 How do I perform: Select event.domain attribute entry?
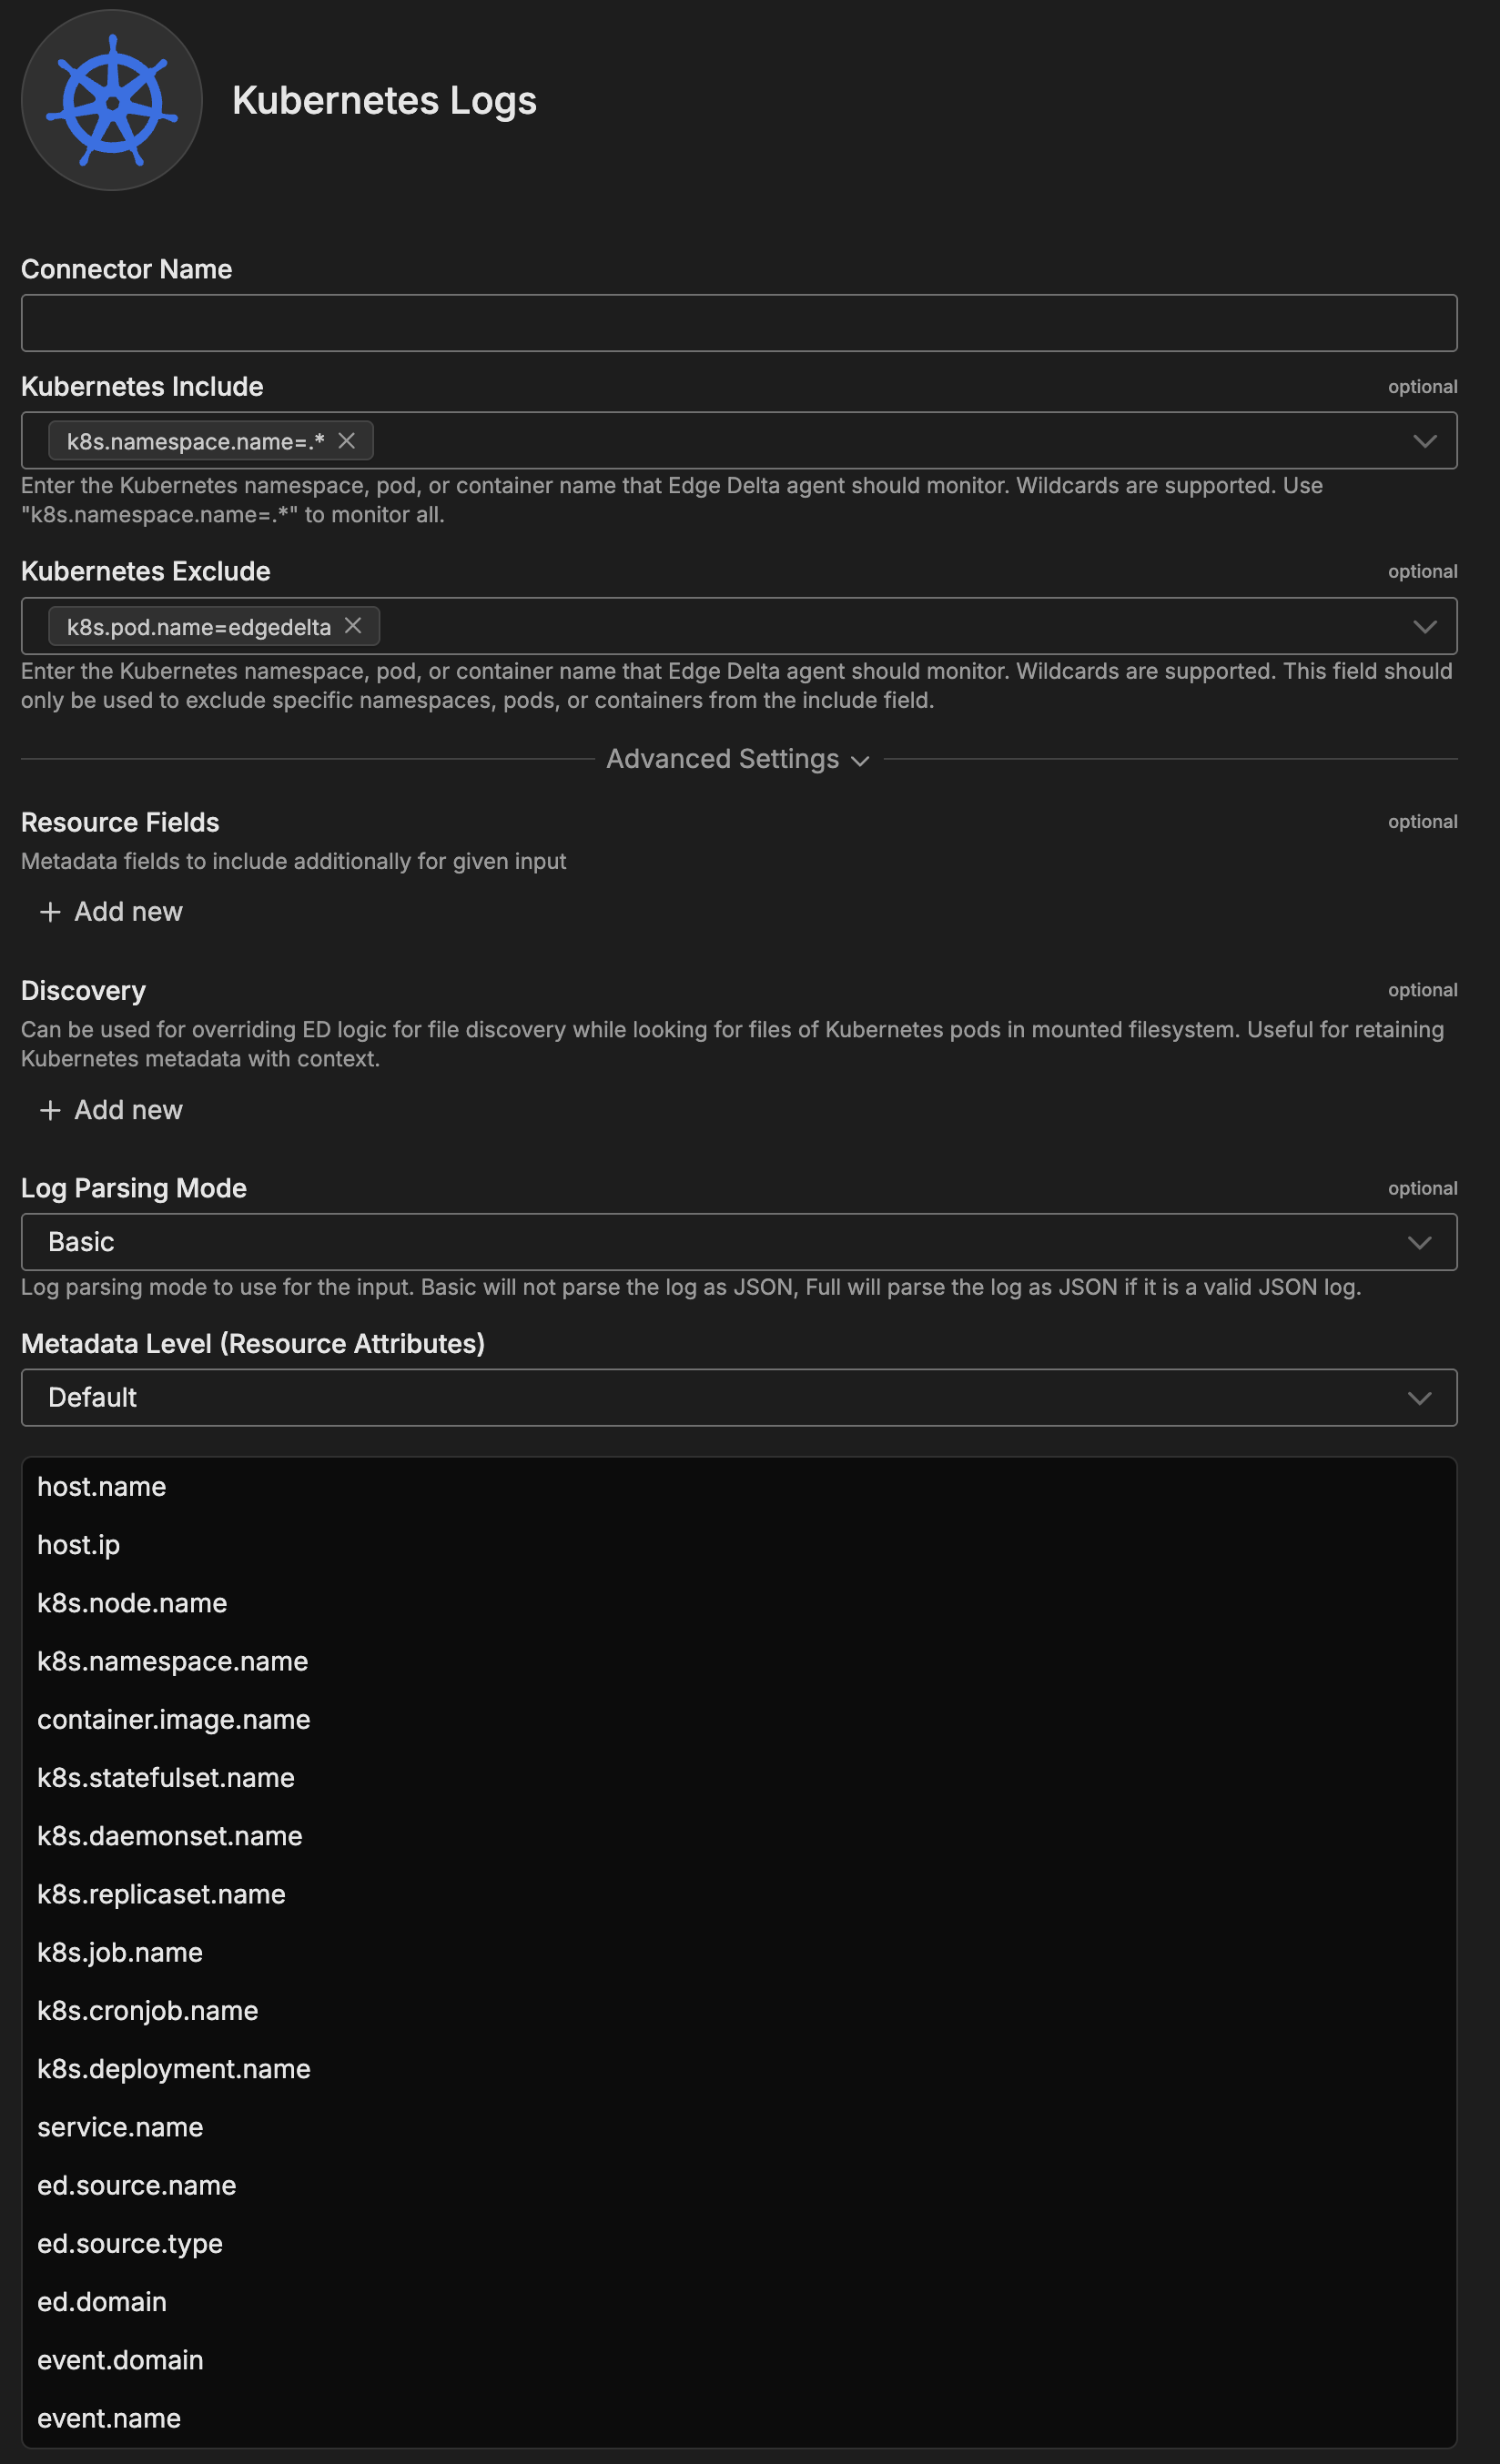tap(120, 2360)
